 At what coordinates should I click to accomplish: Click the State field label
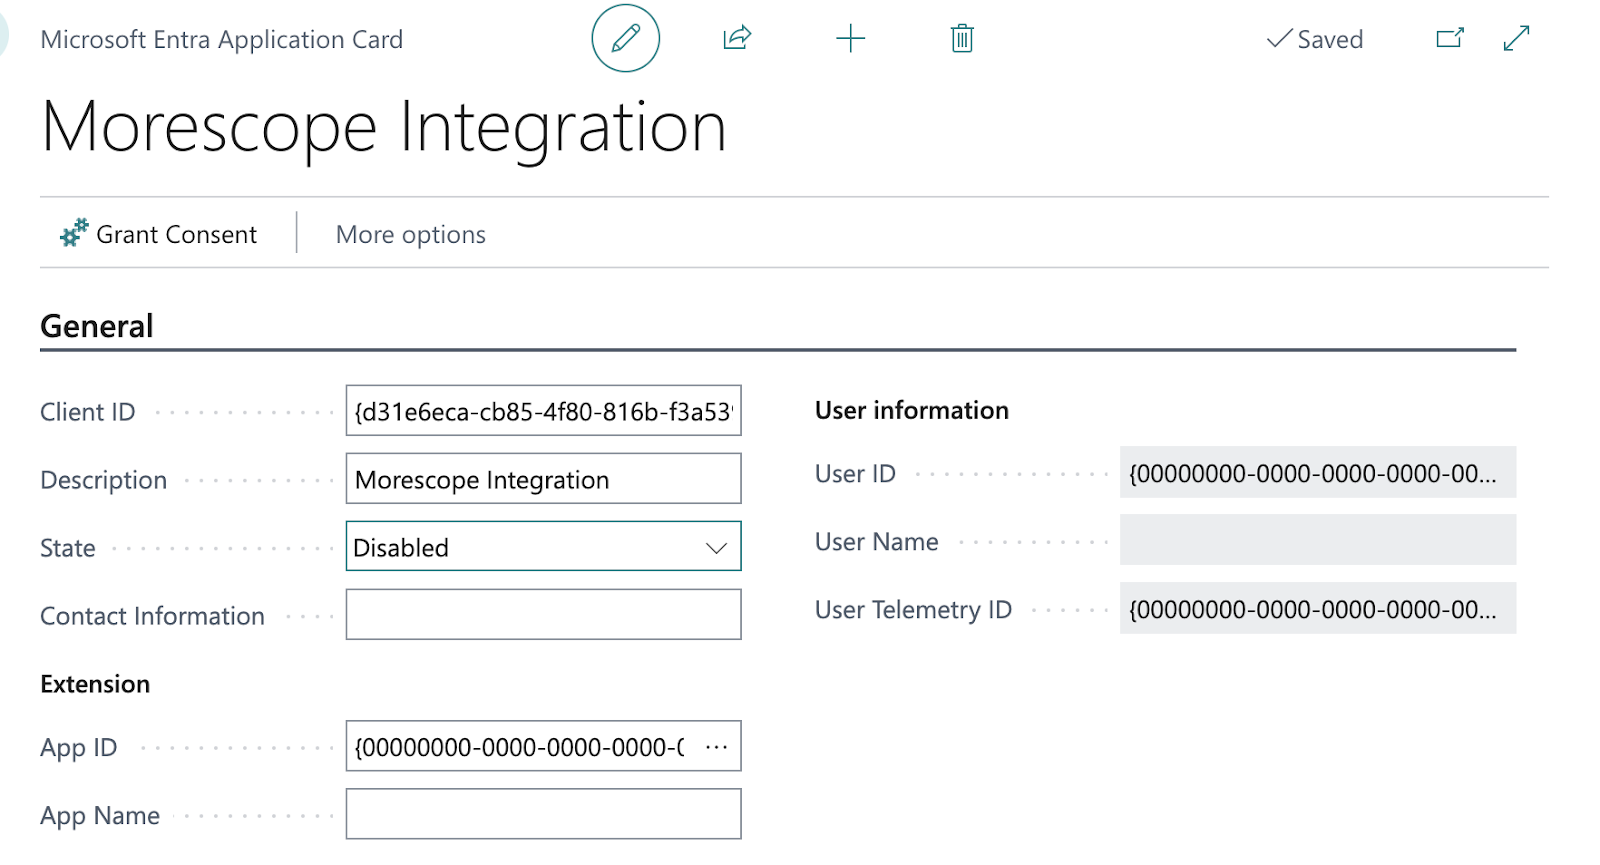(x=67, y=548)
